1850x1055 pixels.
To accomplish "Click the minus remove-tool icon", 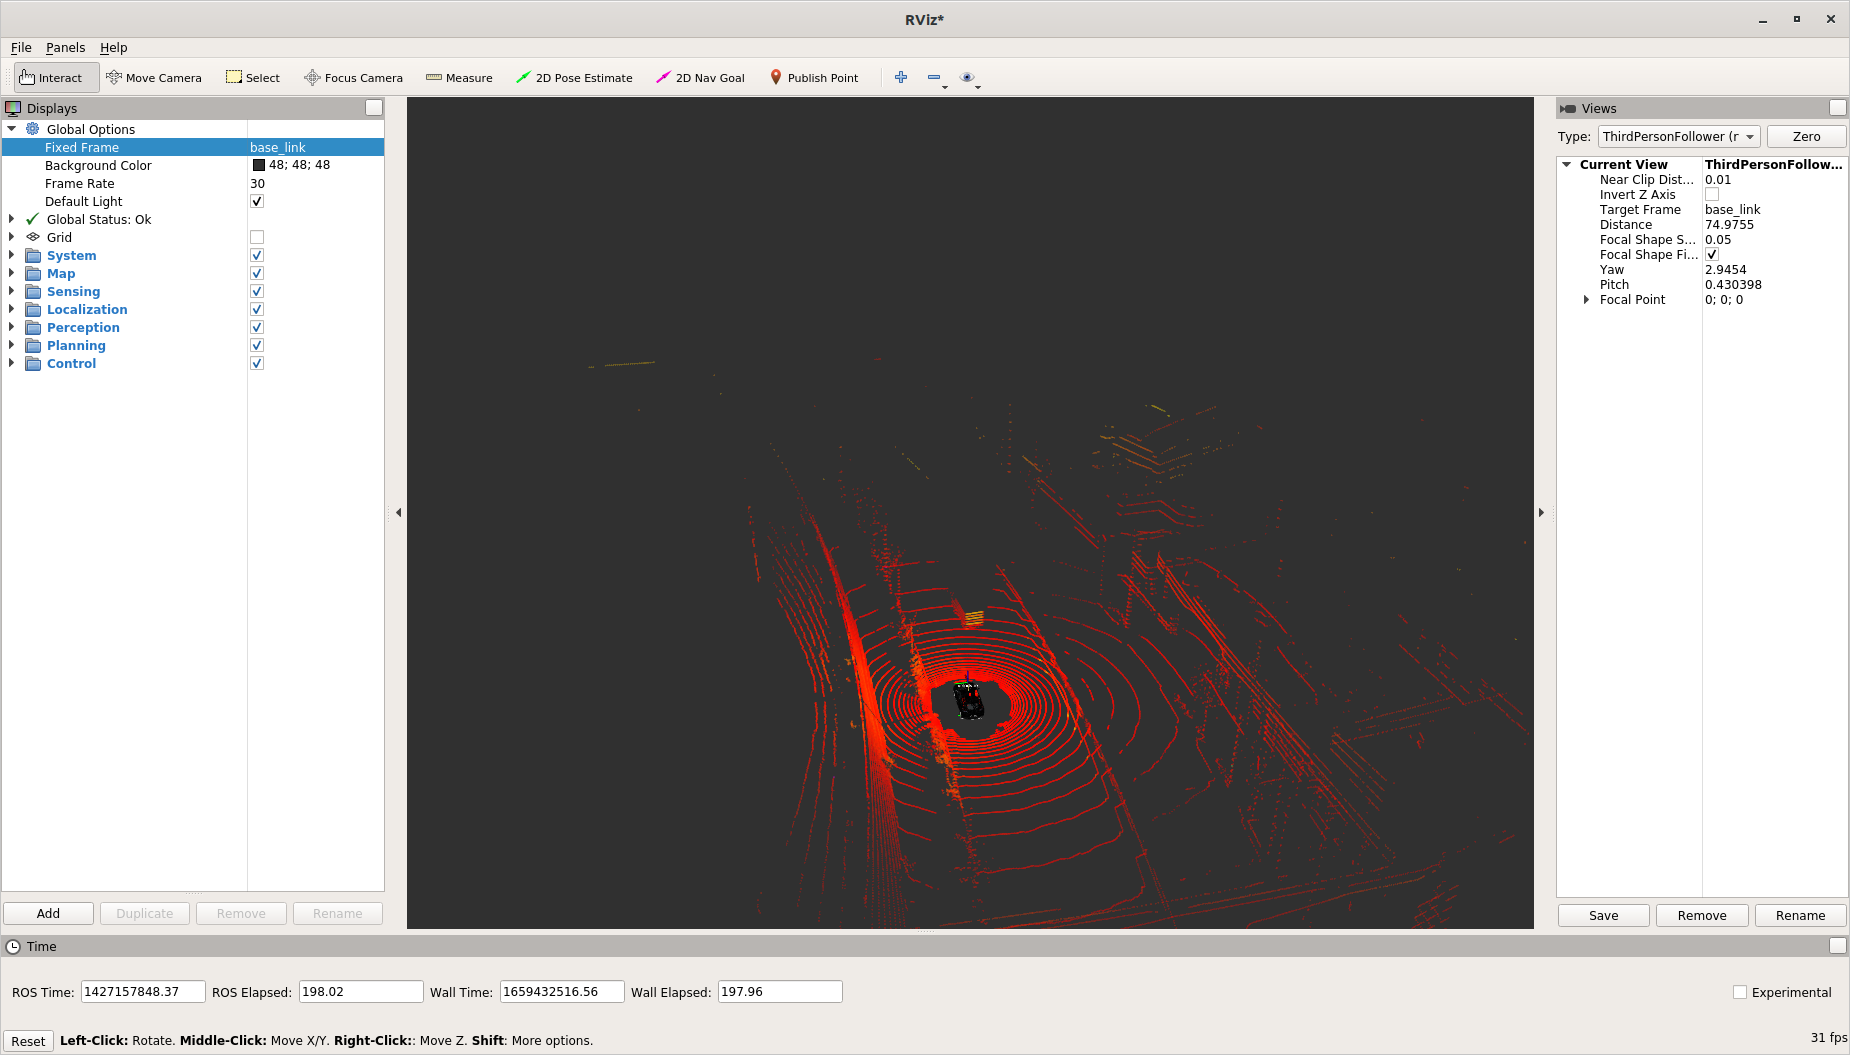I will pyautogui.click(x=934, y=77).
